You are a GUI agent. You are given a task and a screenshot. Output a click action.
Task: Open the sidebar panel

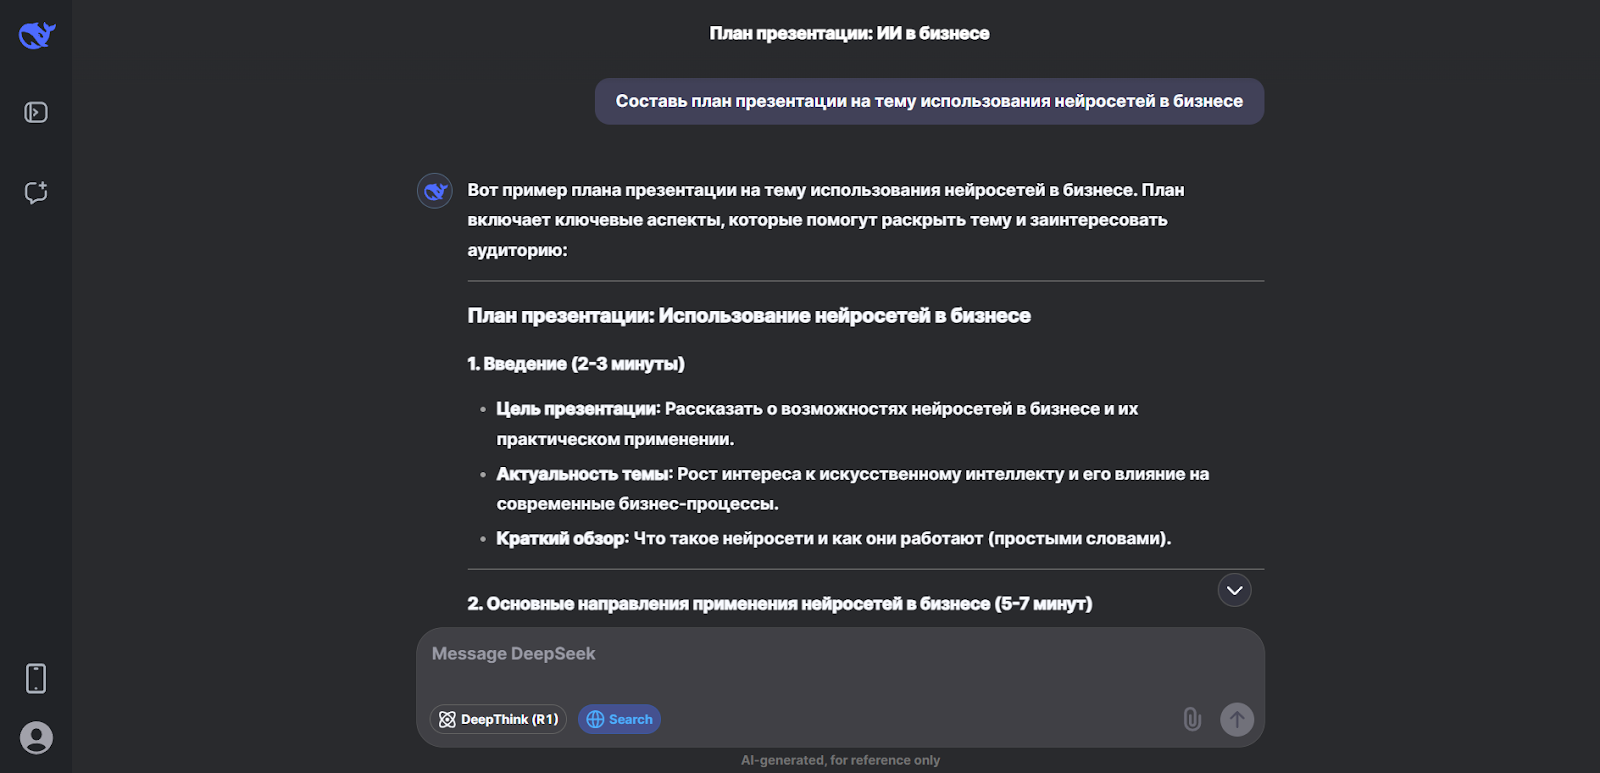36,112
